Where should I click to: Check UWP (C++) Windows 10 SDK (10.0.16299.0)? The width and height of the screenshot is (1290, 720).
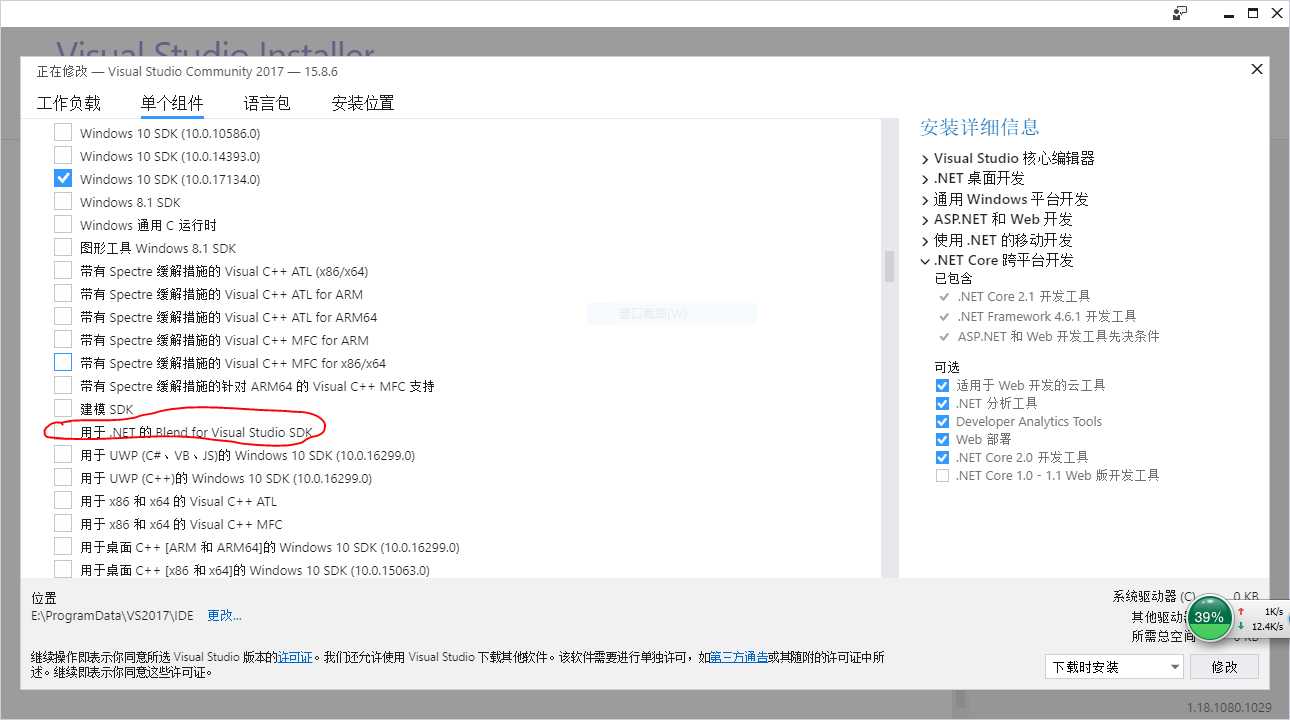tap(63, 477)
